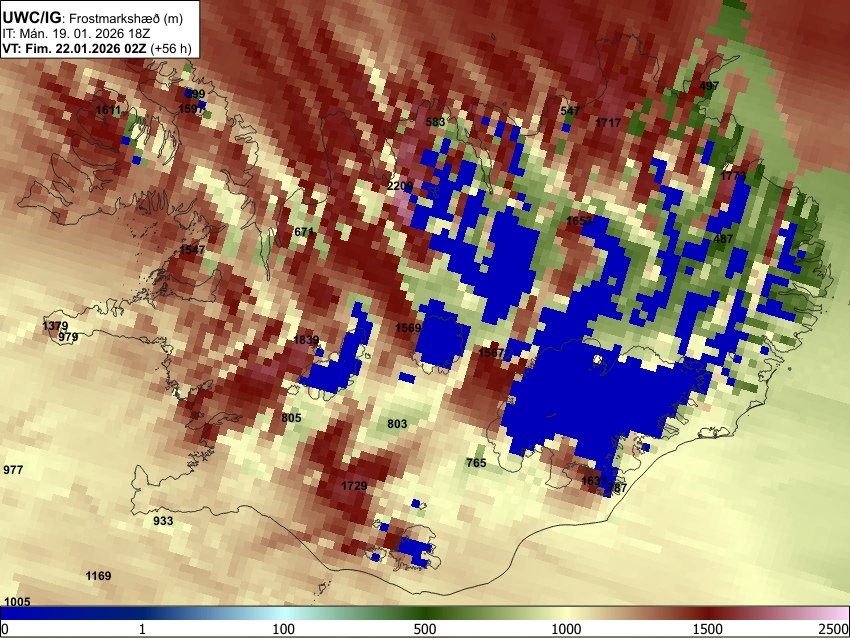The width and height of the screenshot is (850, 638).
Task: Click the legend label 2500
Action: point(835,629)
